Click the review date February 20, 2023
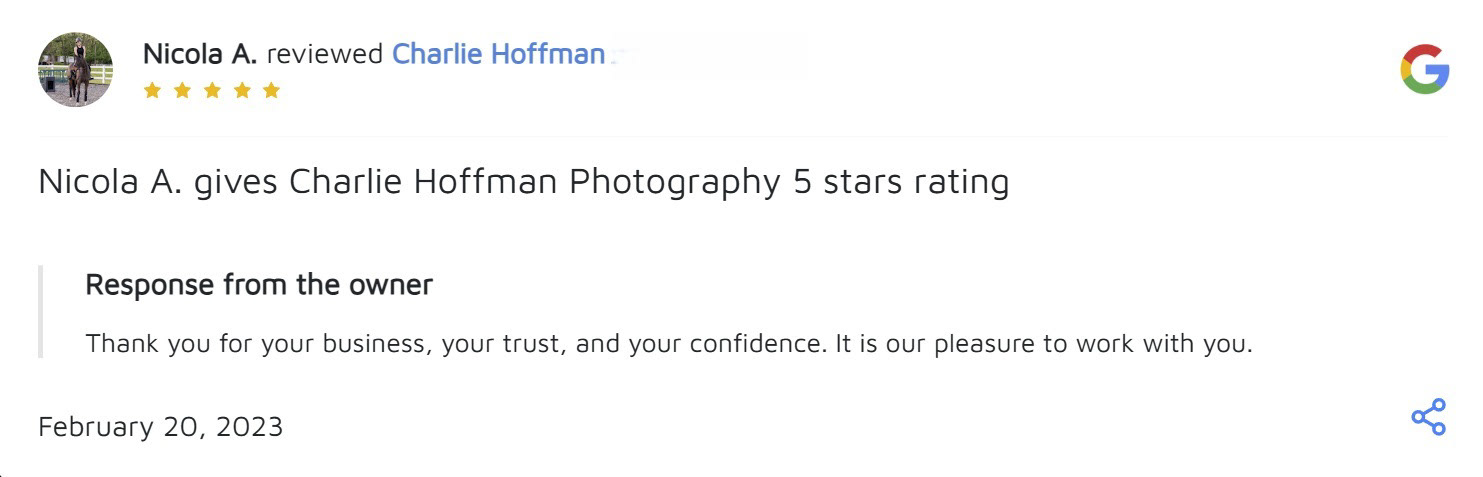 pyautogui.click(x=160, y=427)
